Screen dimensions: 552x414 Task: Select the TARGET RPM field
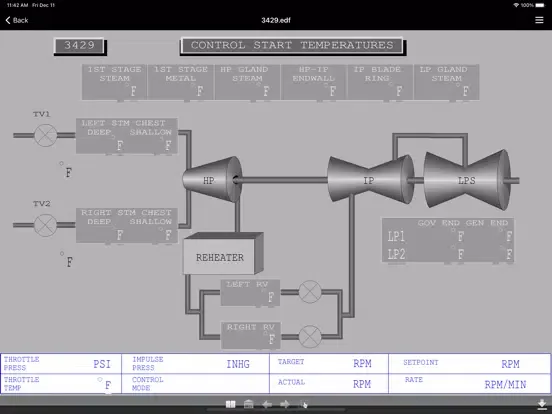[329, 364]
